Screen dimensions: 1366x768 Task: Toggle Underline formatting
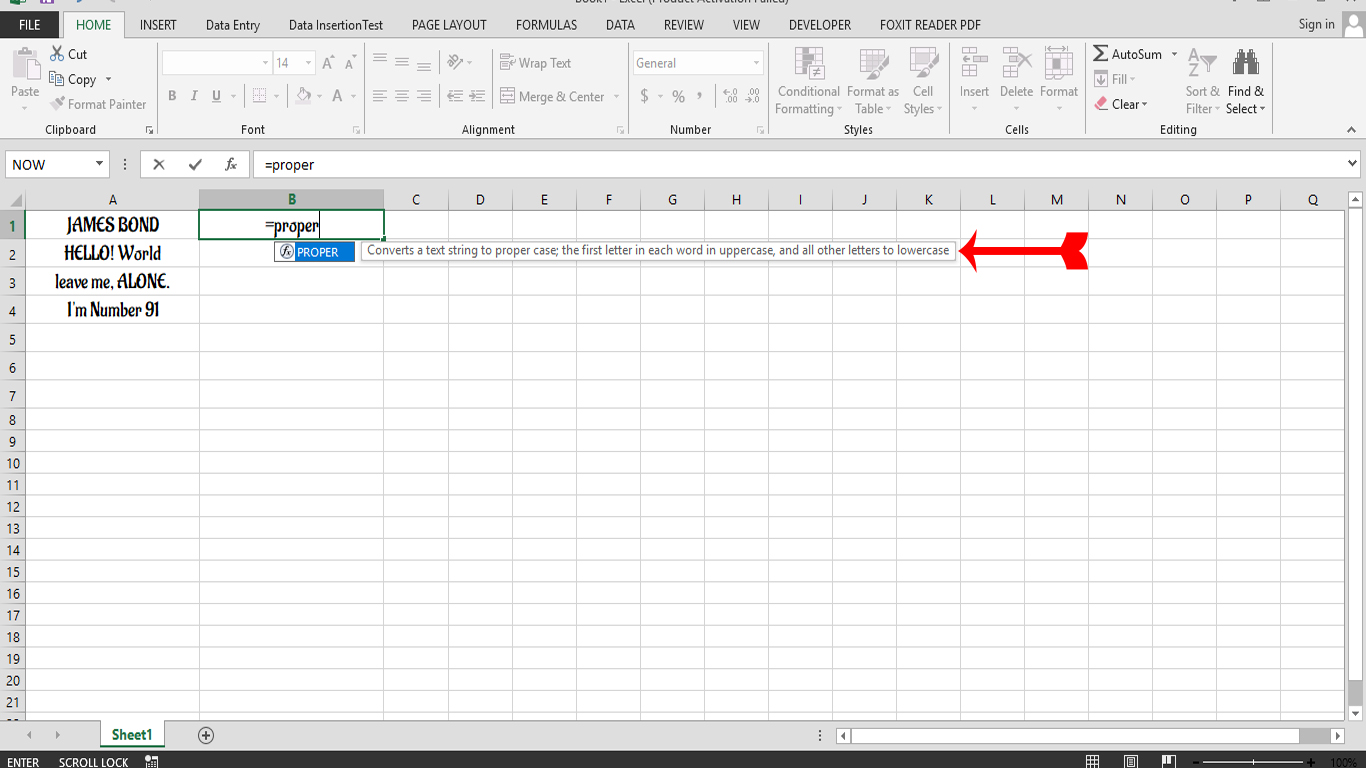[217, 96]
